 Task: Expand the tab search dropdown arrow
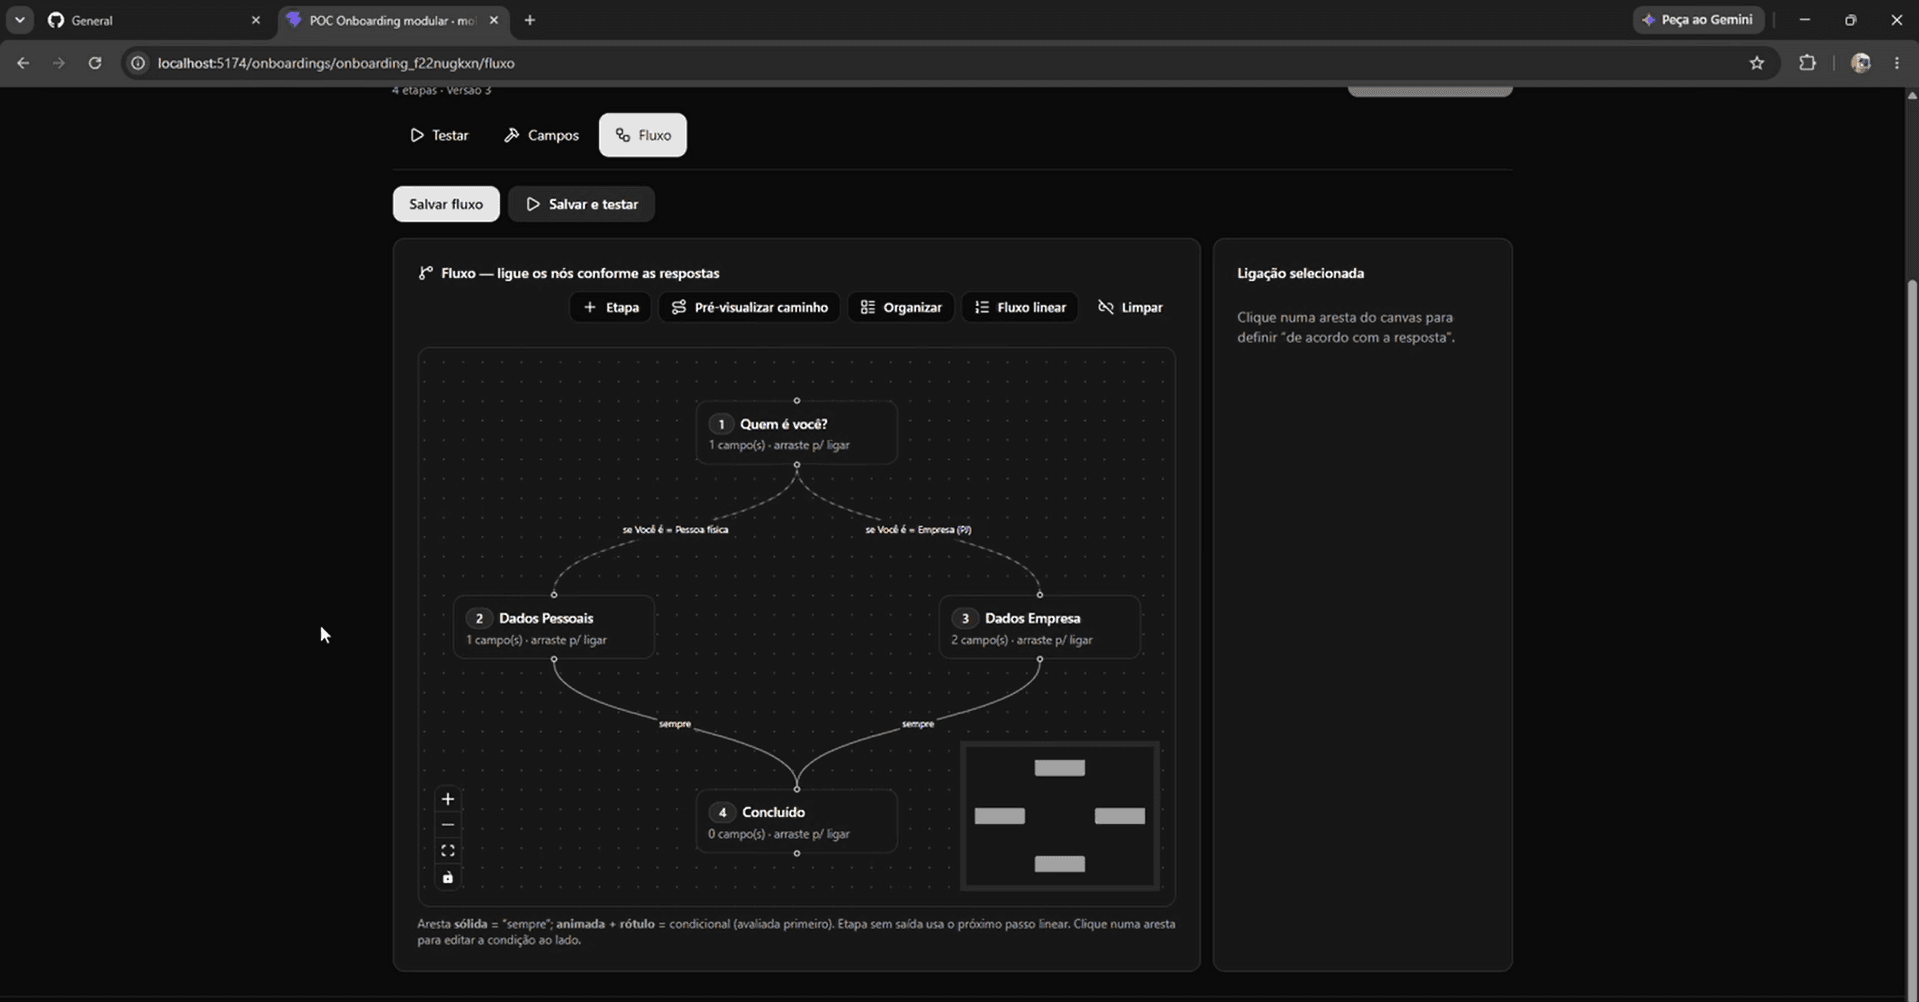pyautogui.click(x=20, y=20)
